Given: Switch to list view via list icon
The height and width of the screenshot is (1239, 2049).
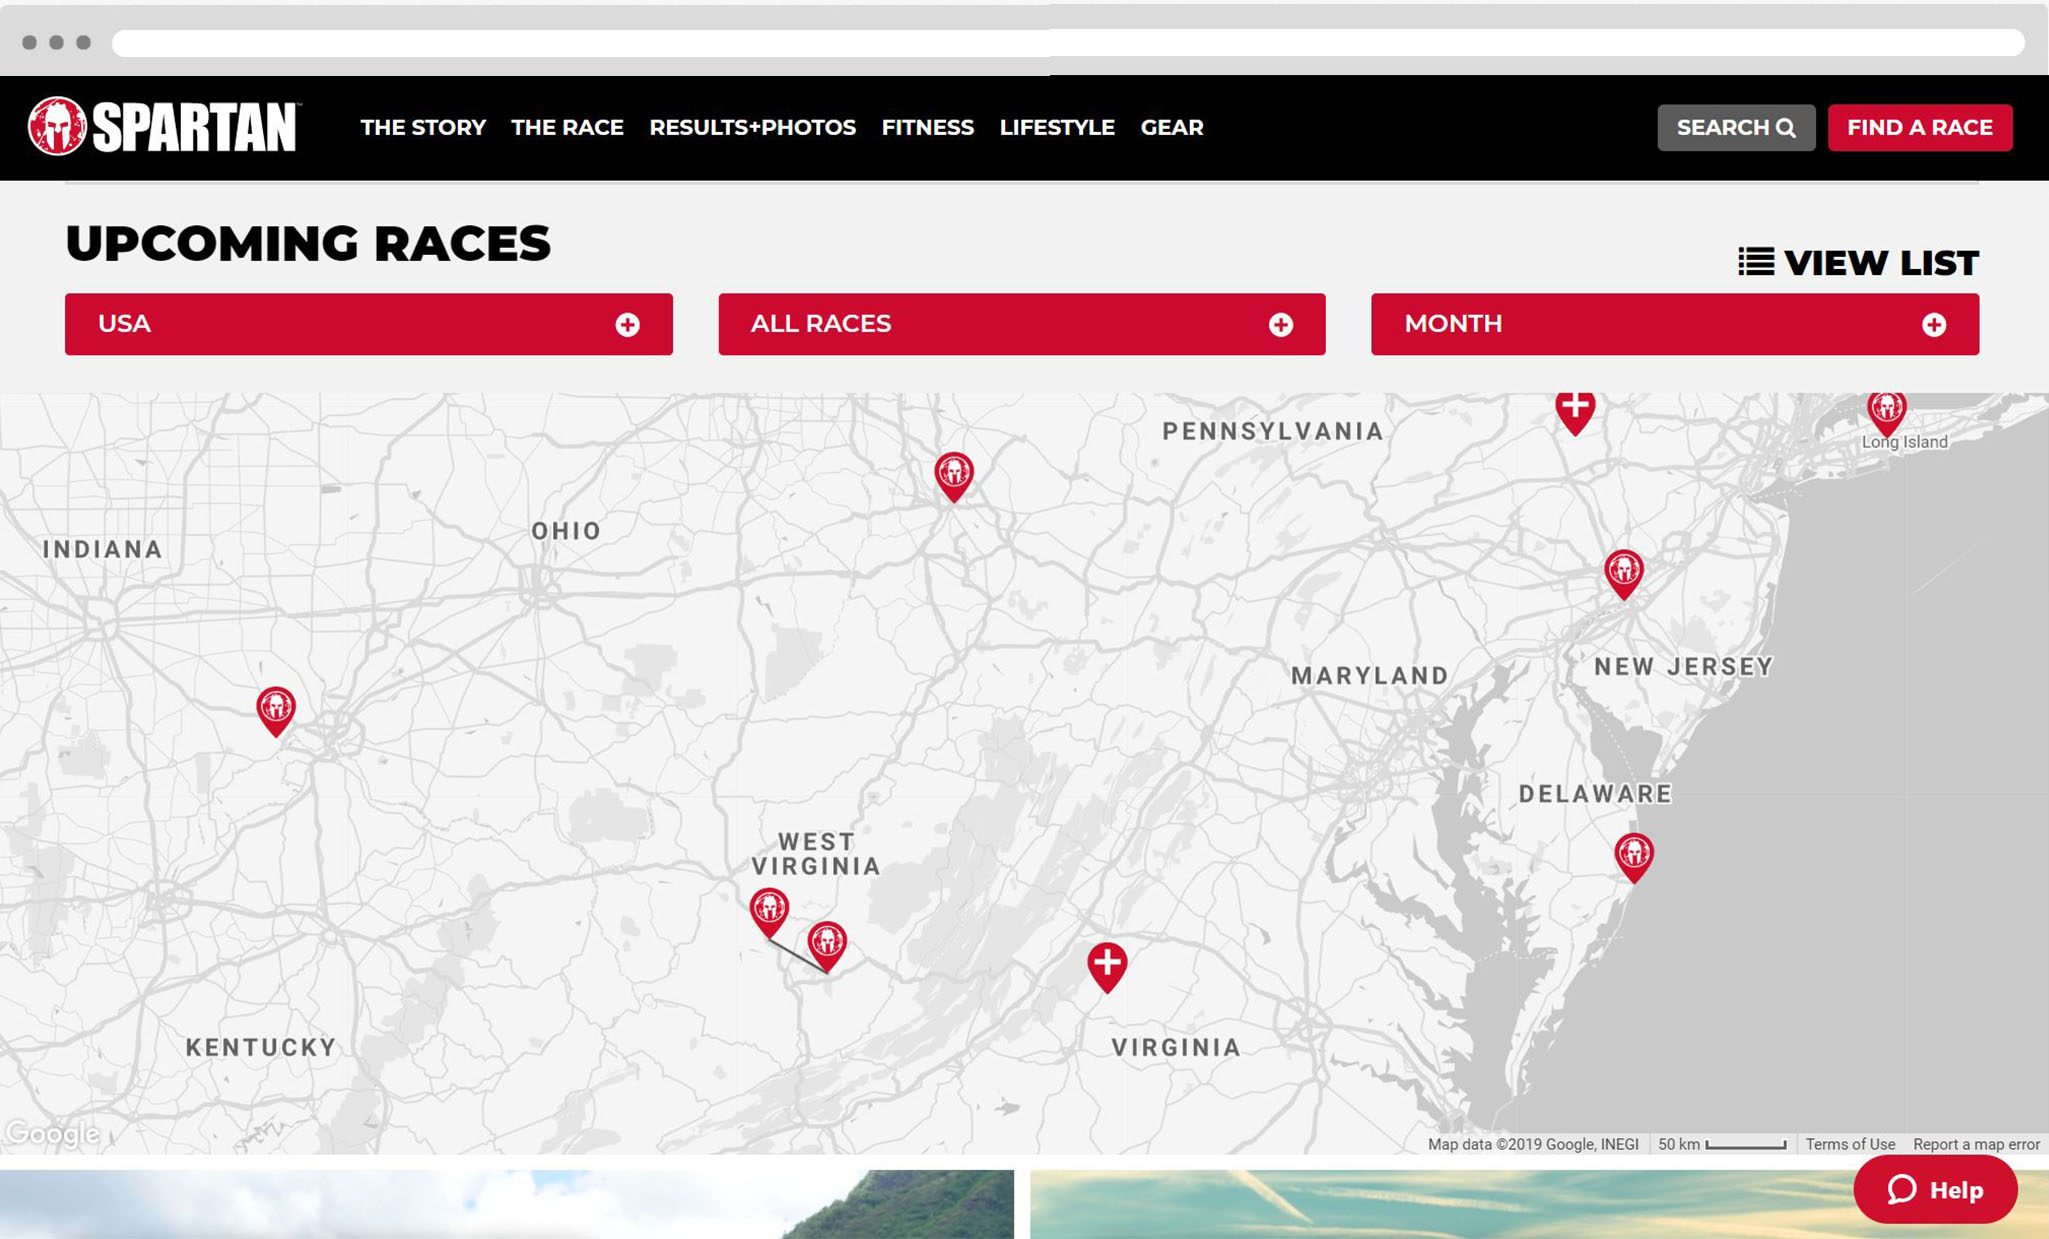Looking at the screenshot, I should click(1756, 262).
